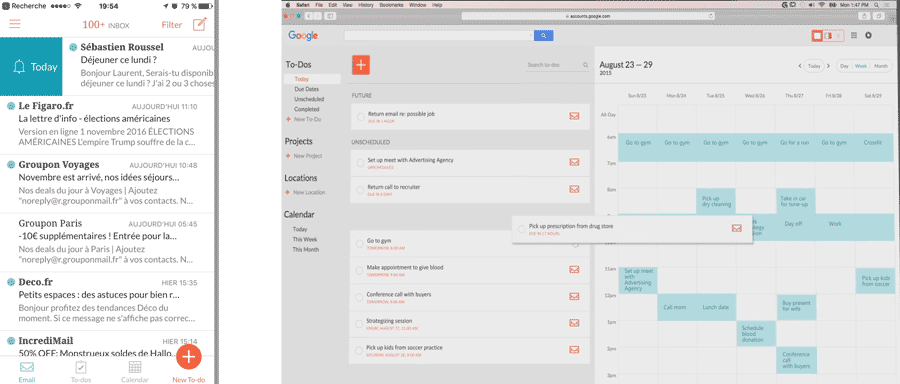Check off 'Conference call with buyers' to-do

pyautogui.click(x=360, y=297)
